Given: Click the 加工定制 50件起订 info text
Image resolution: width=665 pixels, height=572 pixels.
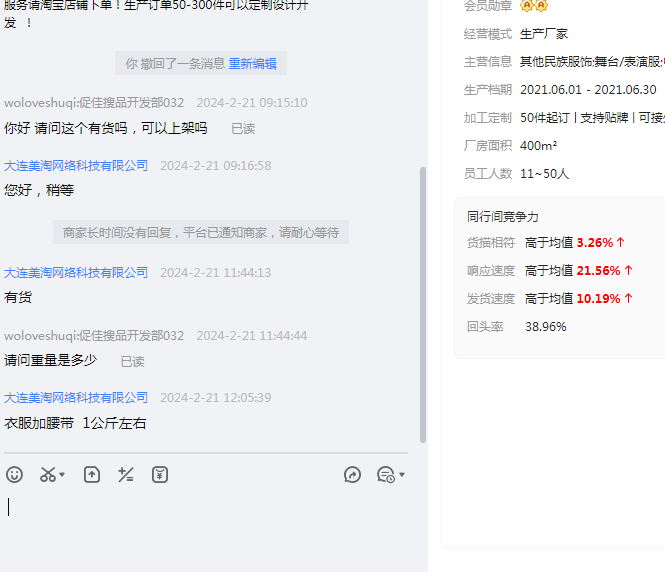Looking at the screenshot, I should 592,117.
